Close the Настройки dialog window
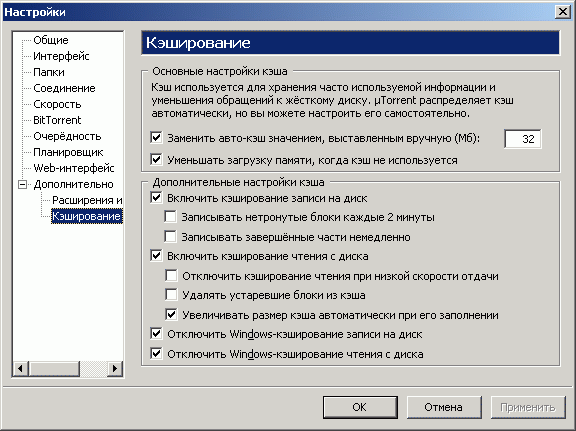 562,12
